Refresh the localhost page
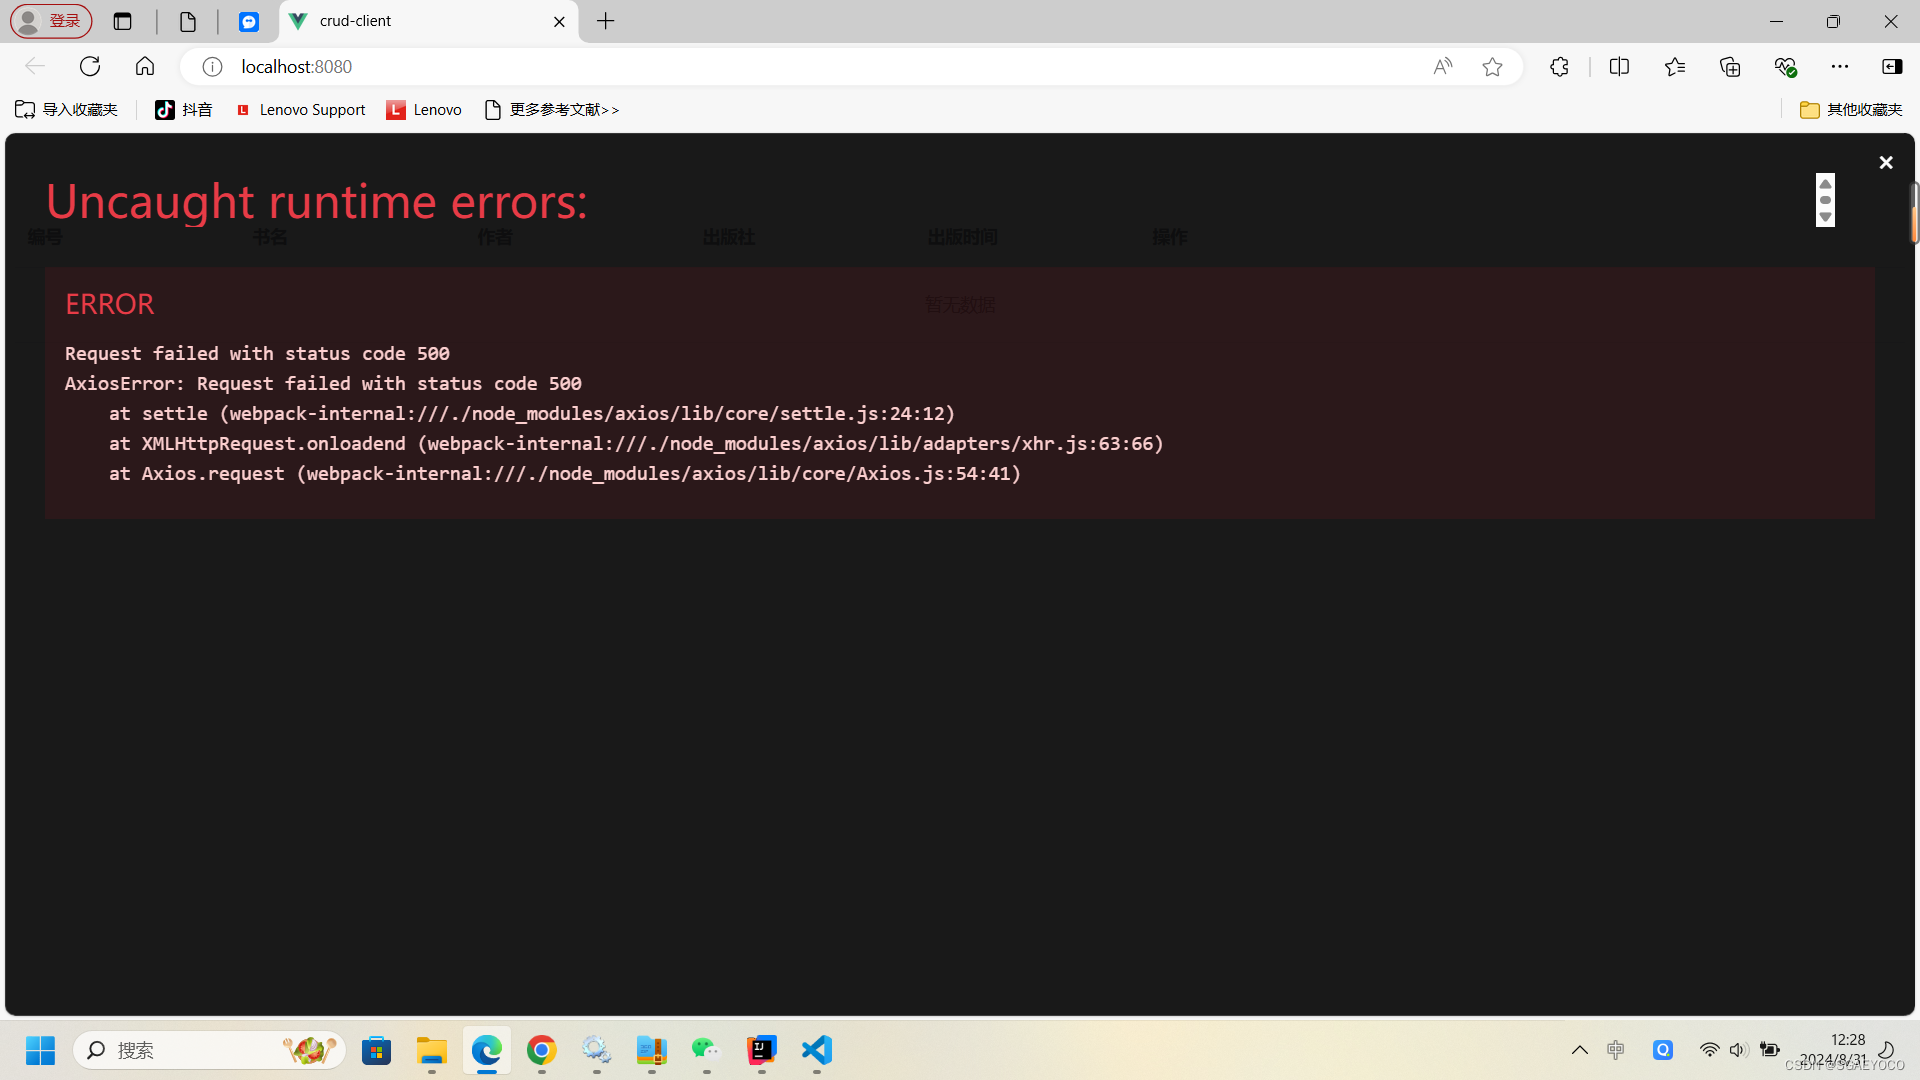 click(90, 67)
